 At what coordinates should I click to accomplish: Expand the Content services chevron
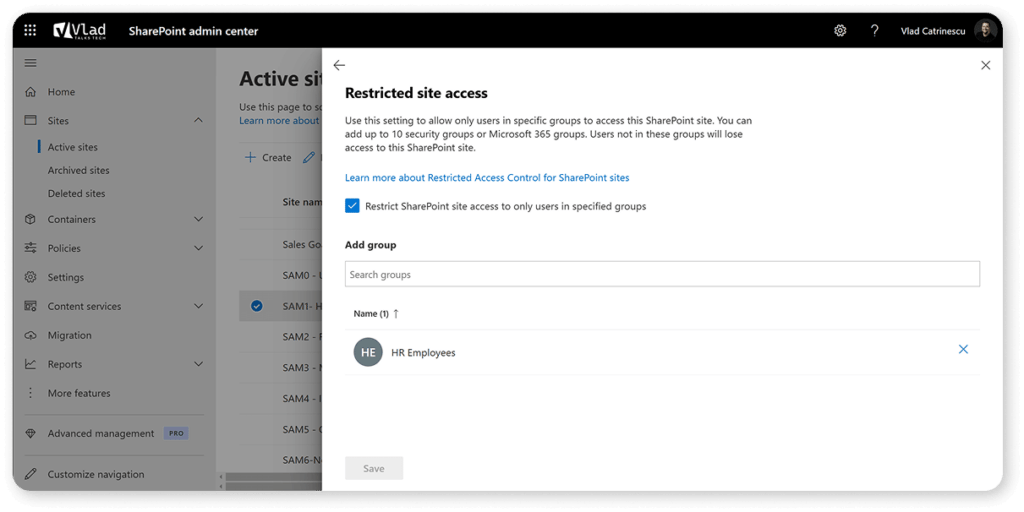199,306
